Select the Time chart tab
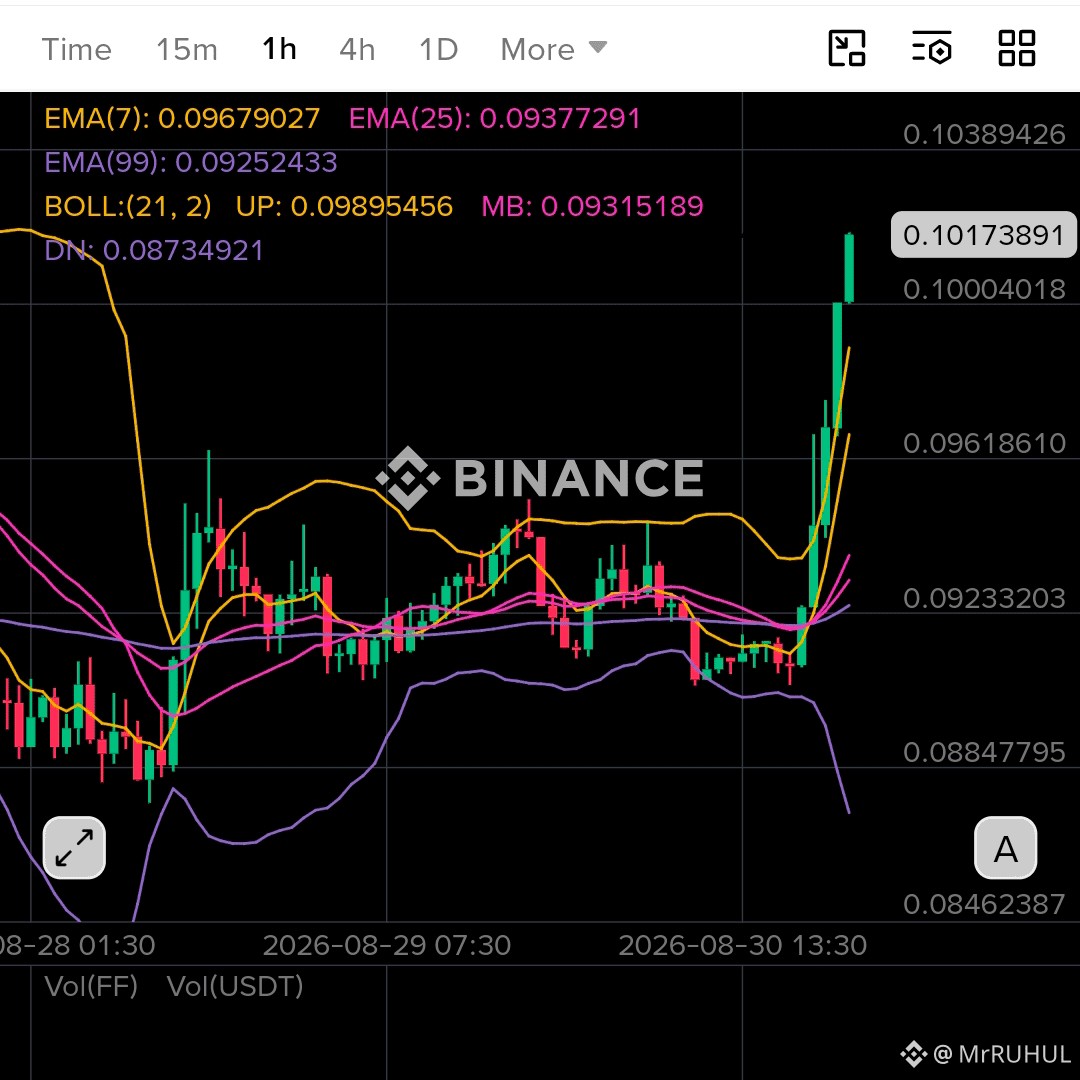The width and height of the screenshot is (1080, 1080). 76,50
